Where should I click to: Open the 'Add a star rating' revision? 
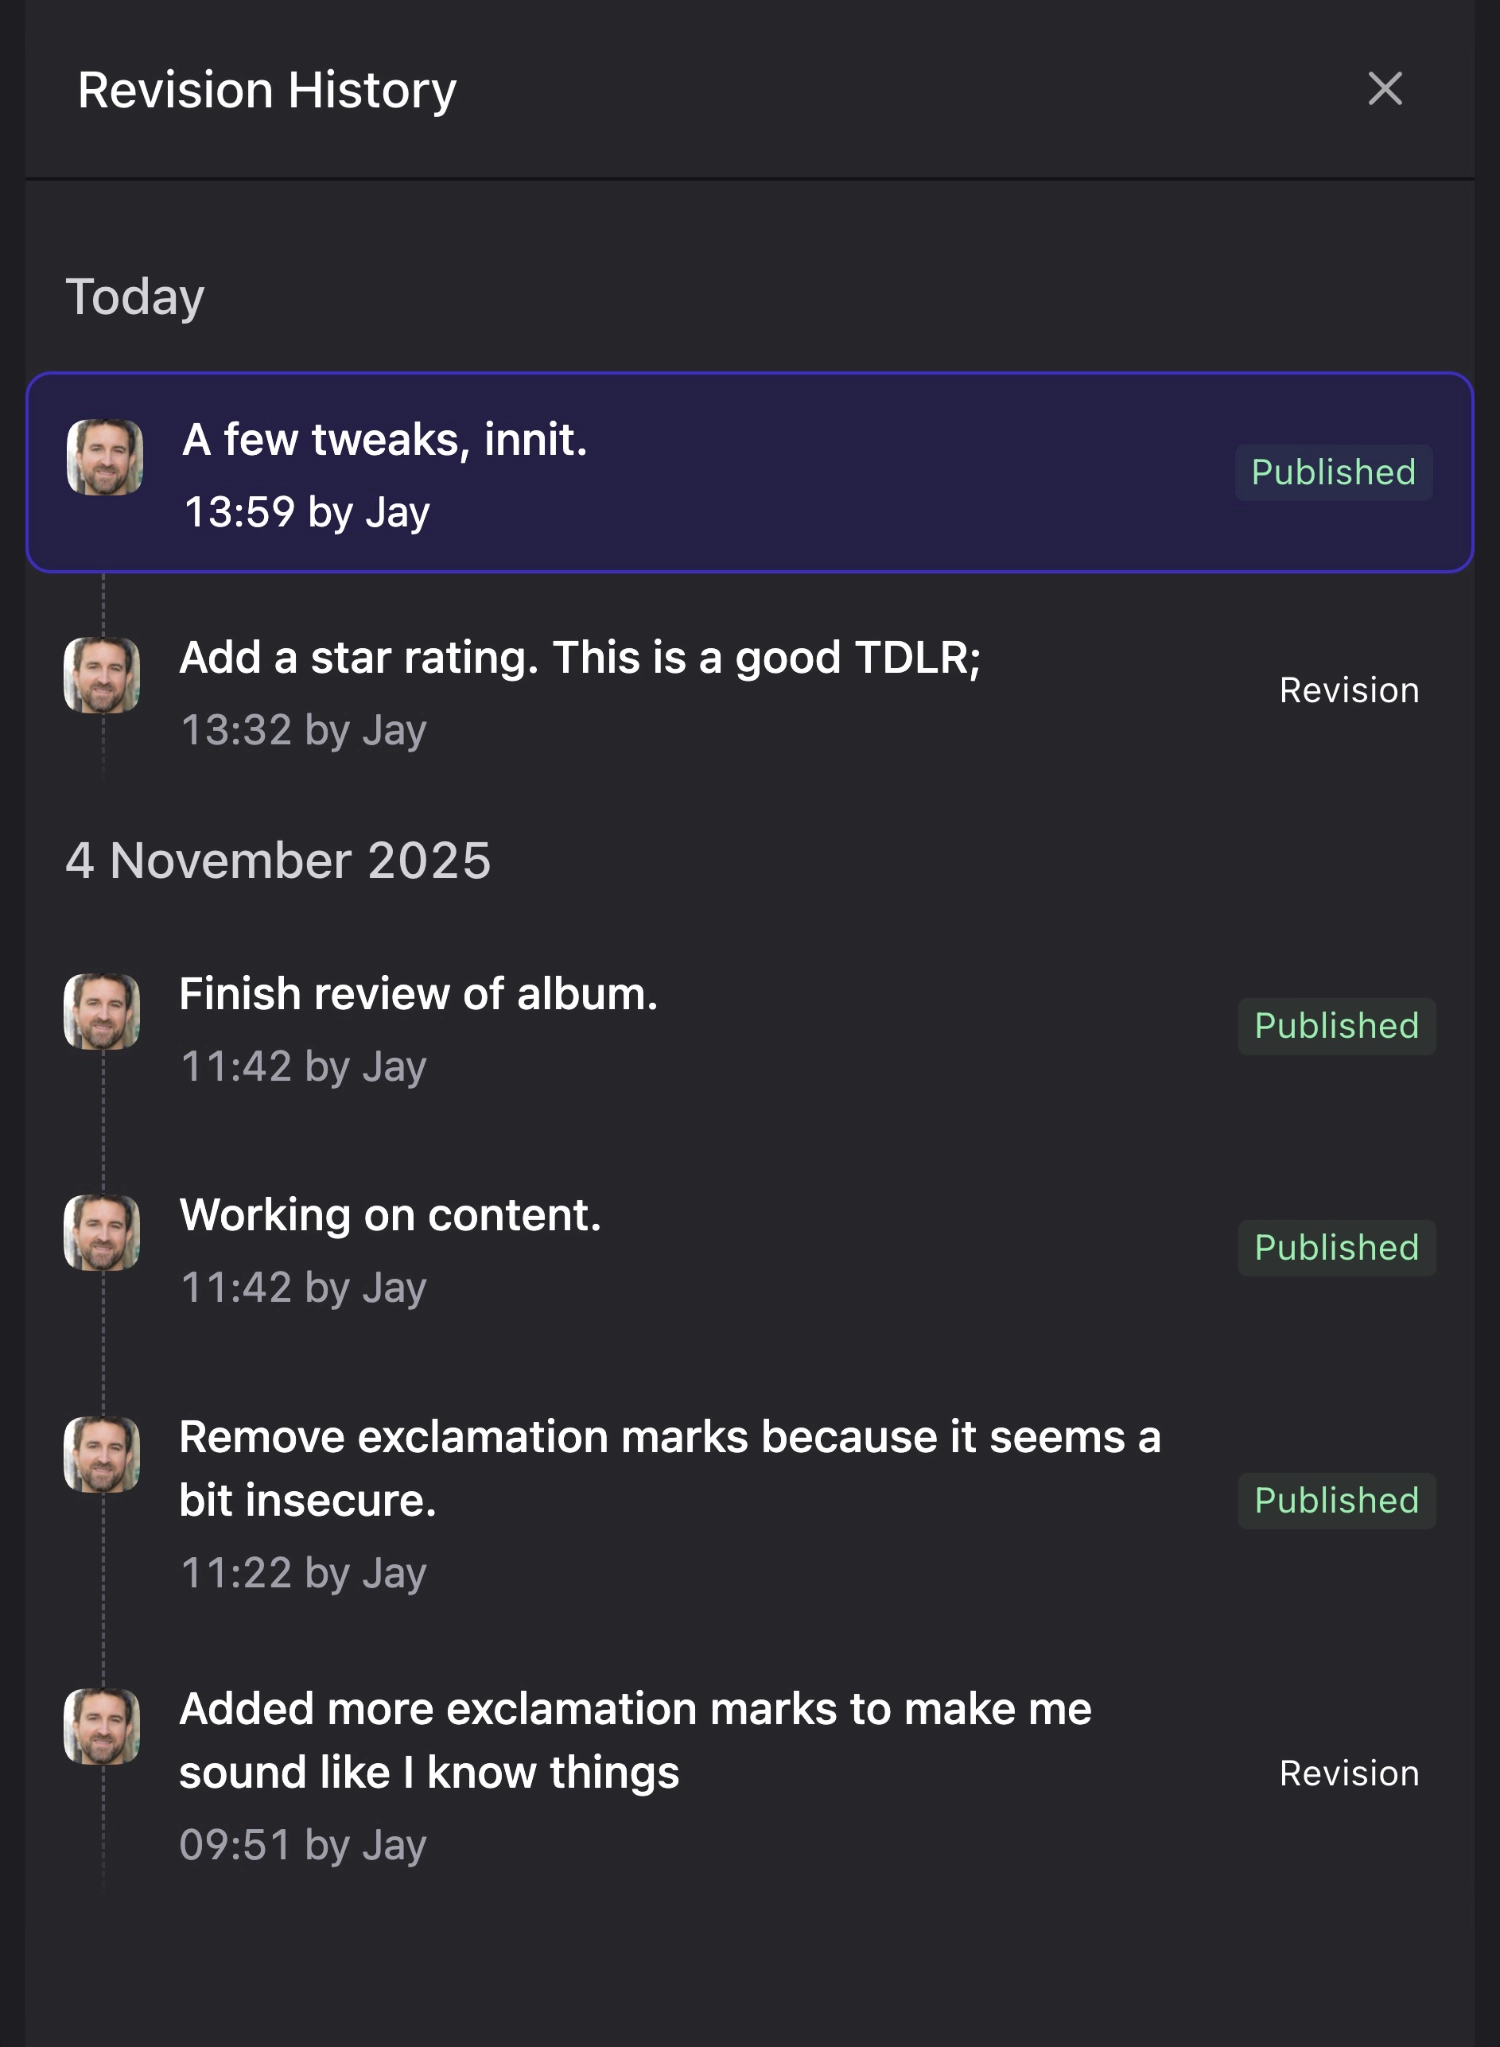[580, 658]
